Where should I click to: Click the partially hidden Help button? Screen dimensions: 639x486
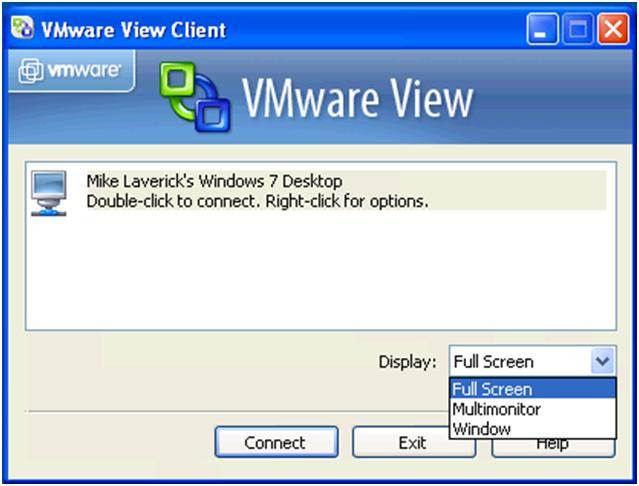pos(553,448)
